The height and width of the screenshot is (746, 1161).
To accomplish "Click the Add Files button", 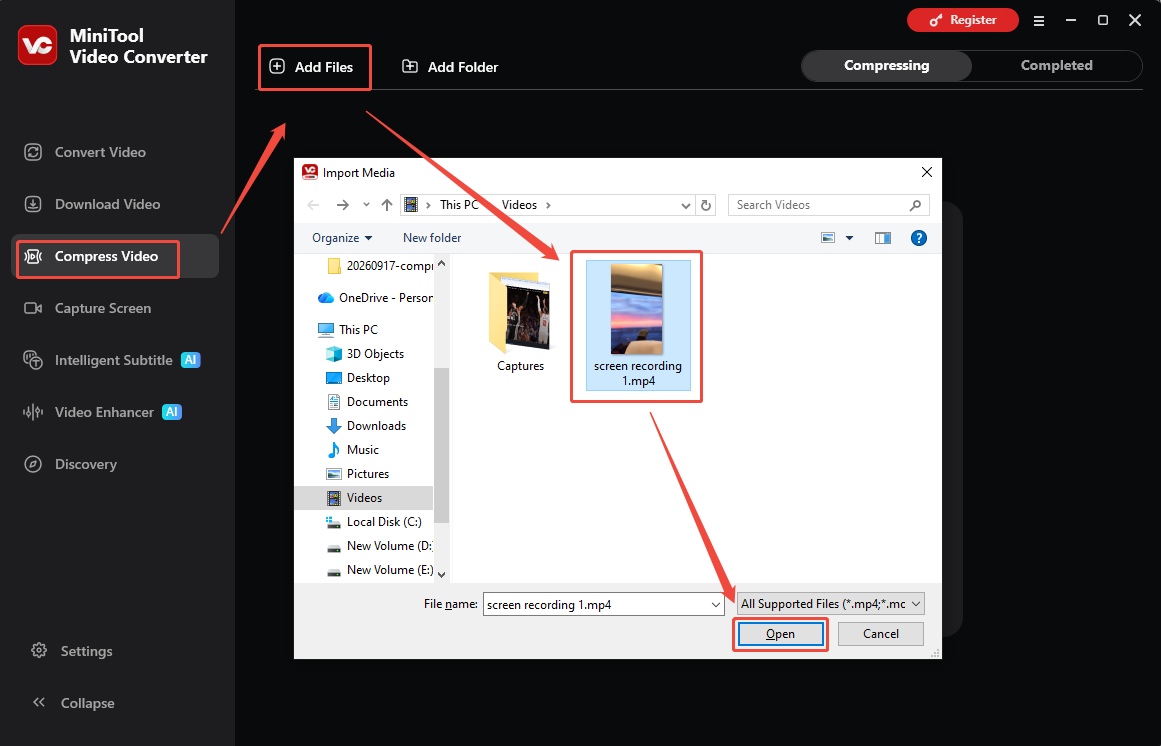I will (x=311, y=67).
